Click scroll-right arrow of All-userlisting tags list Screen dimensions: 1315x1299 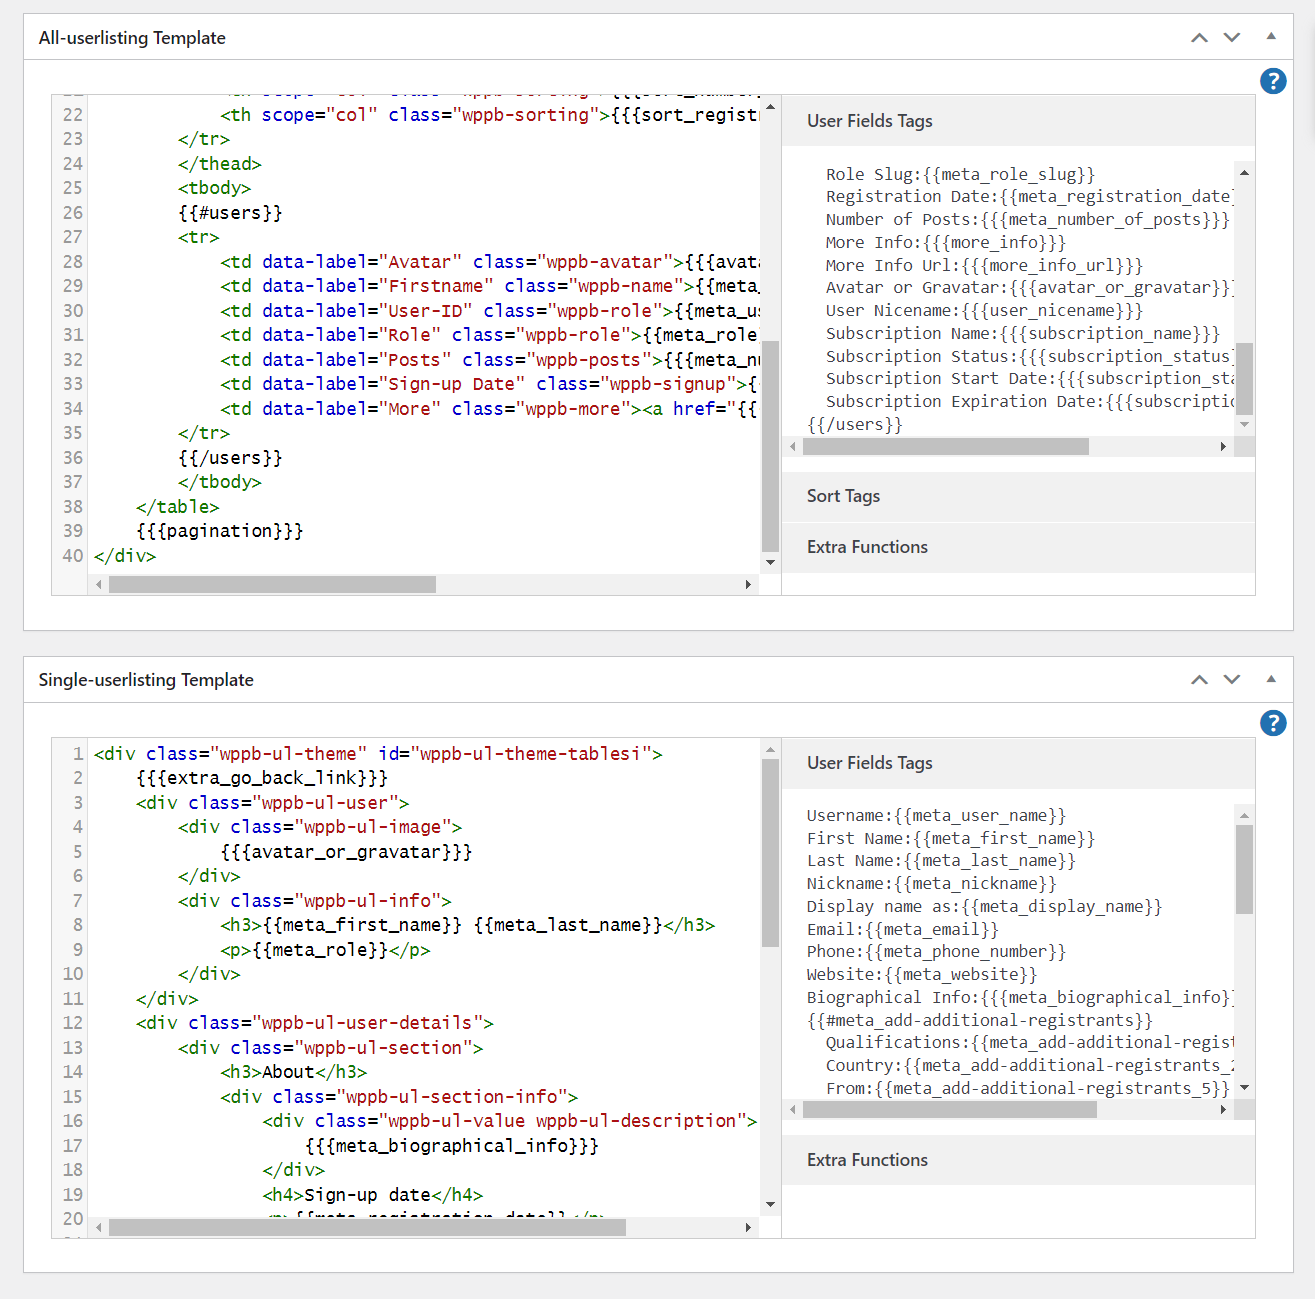pyautogui.click(x=1222, y=447)
